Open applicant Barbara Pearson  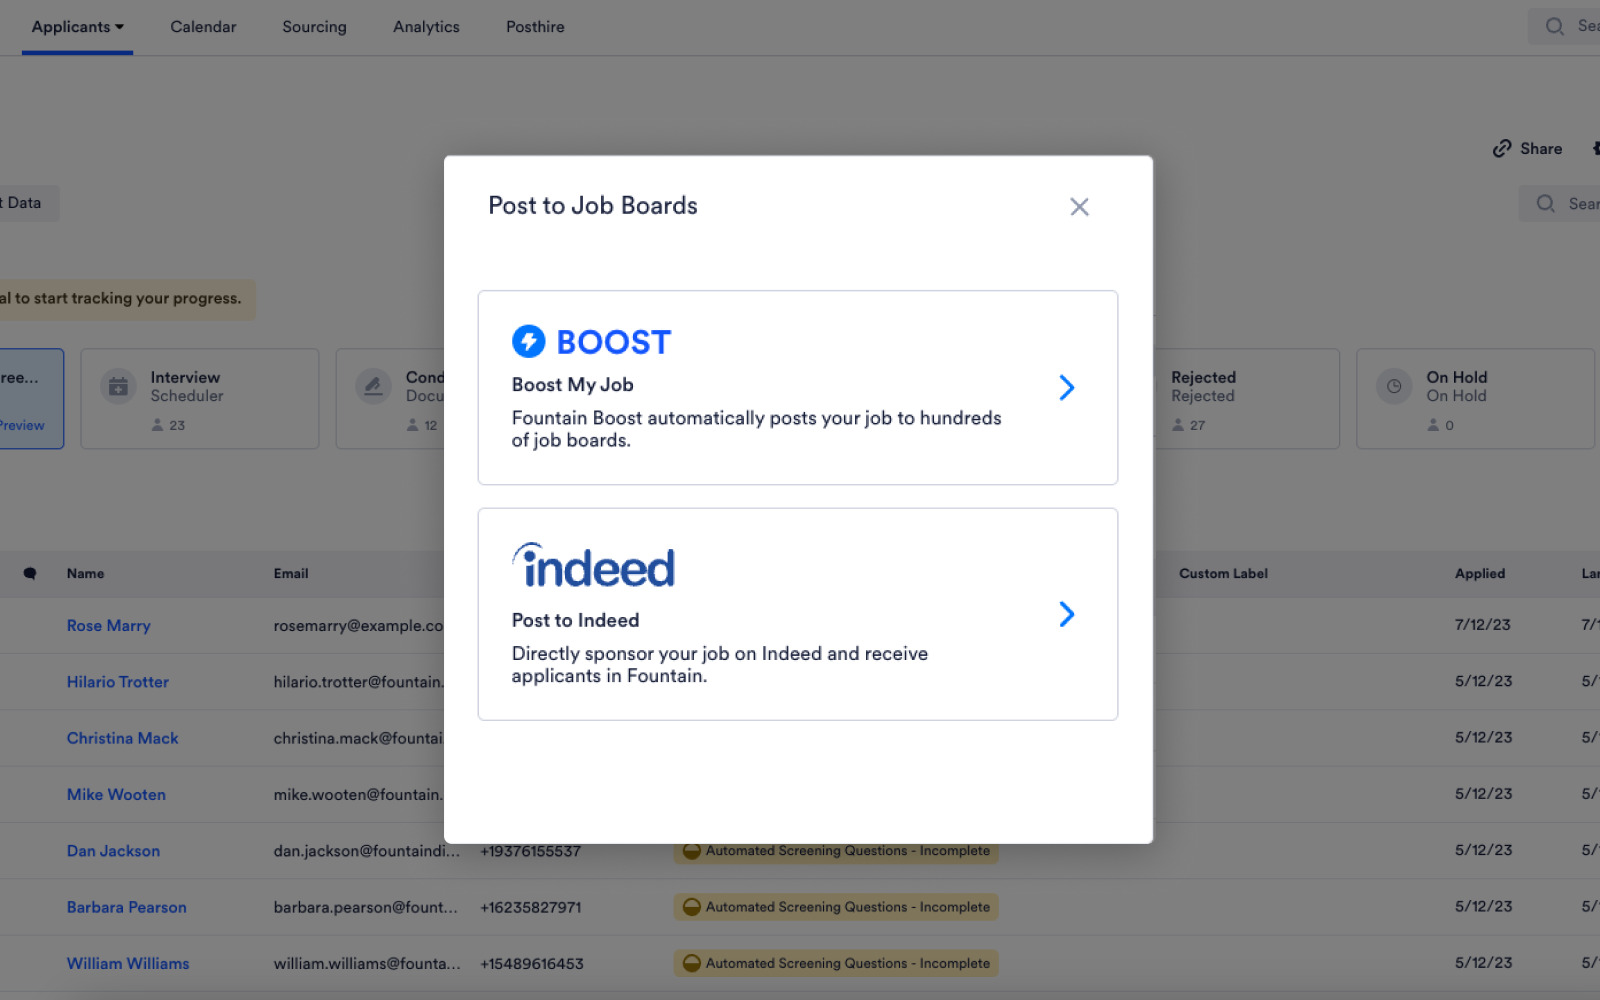click(x=126, y=907)
